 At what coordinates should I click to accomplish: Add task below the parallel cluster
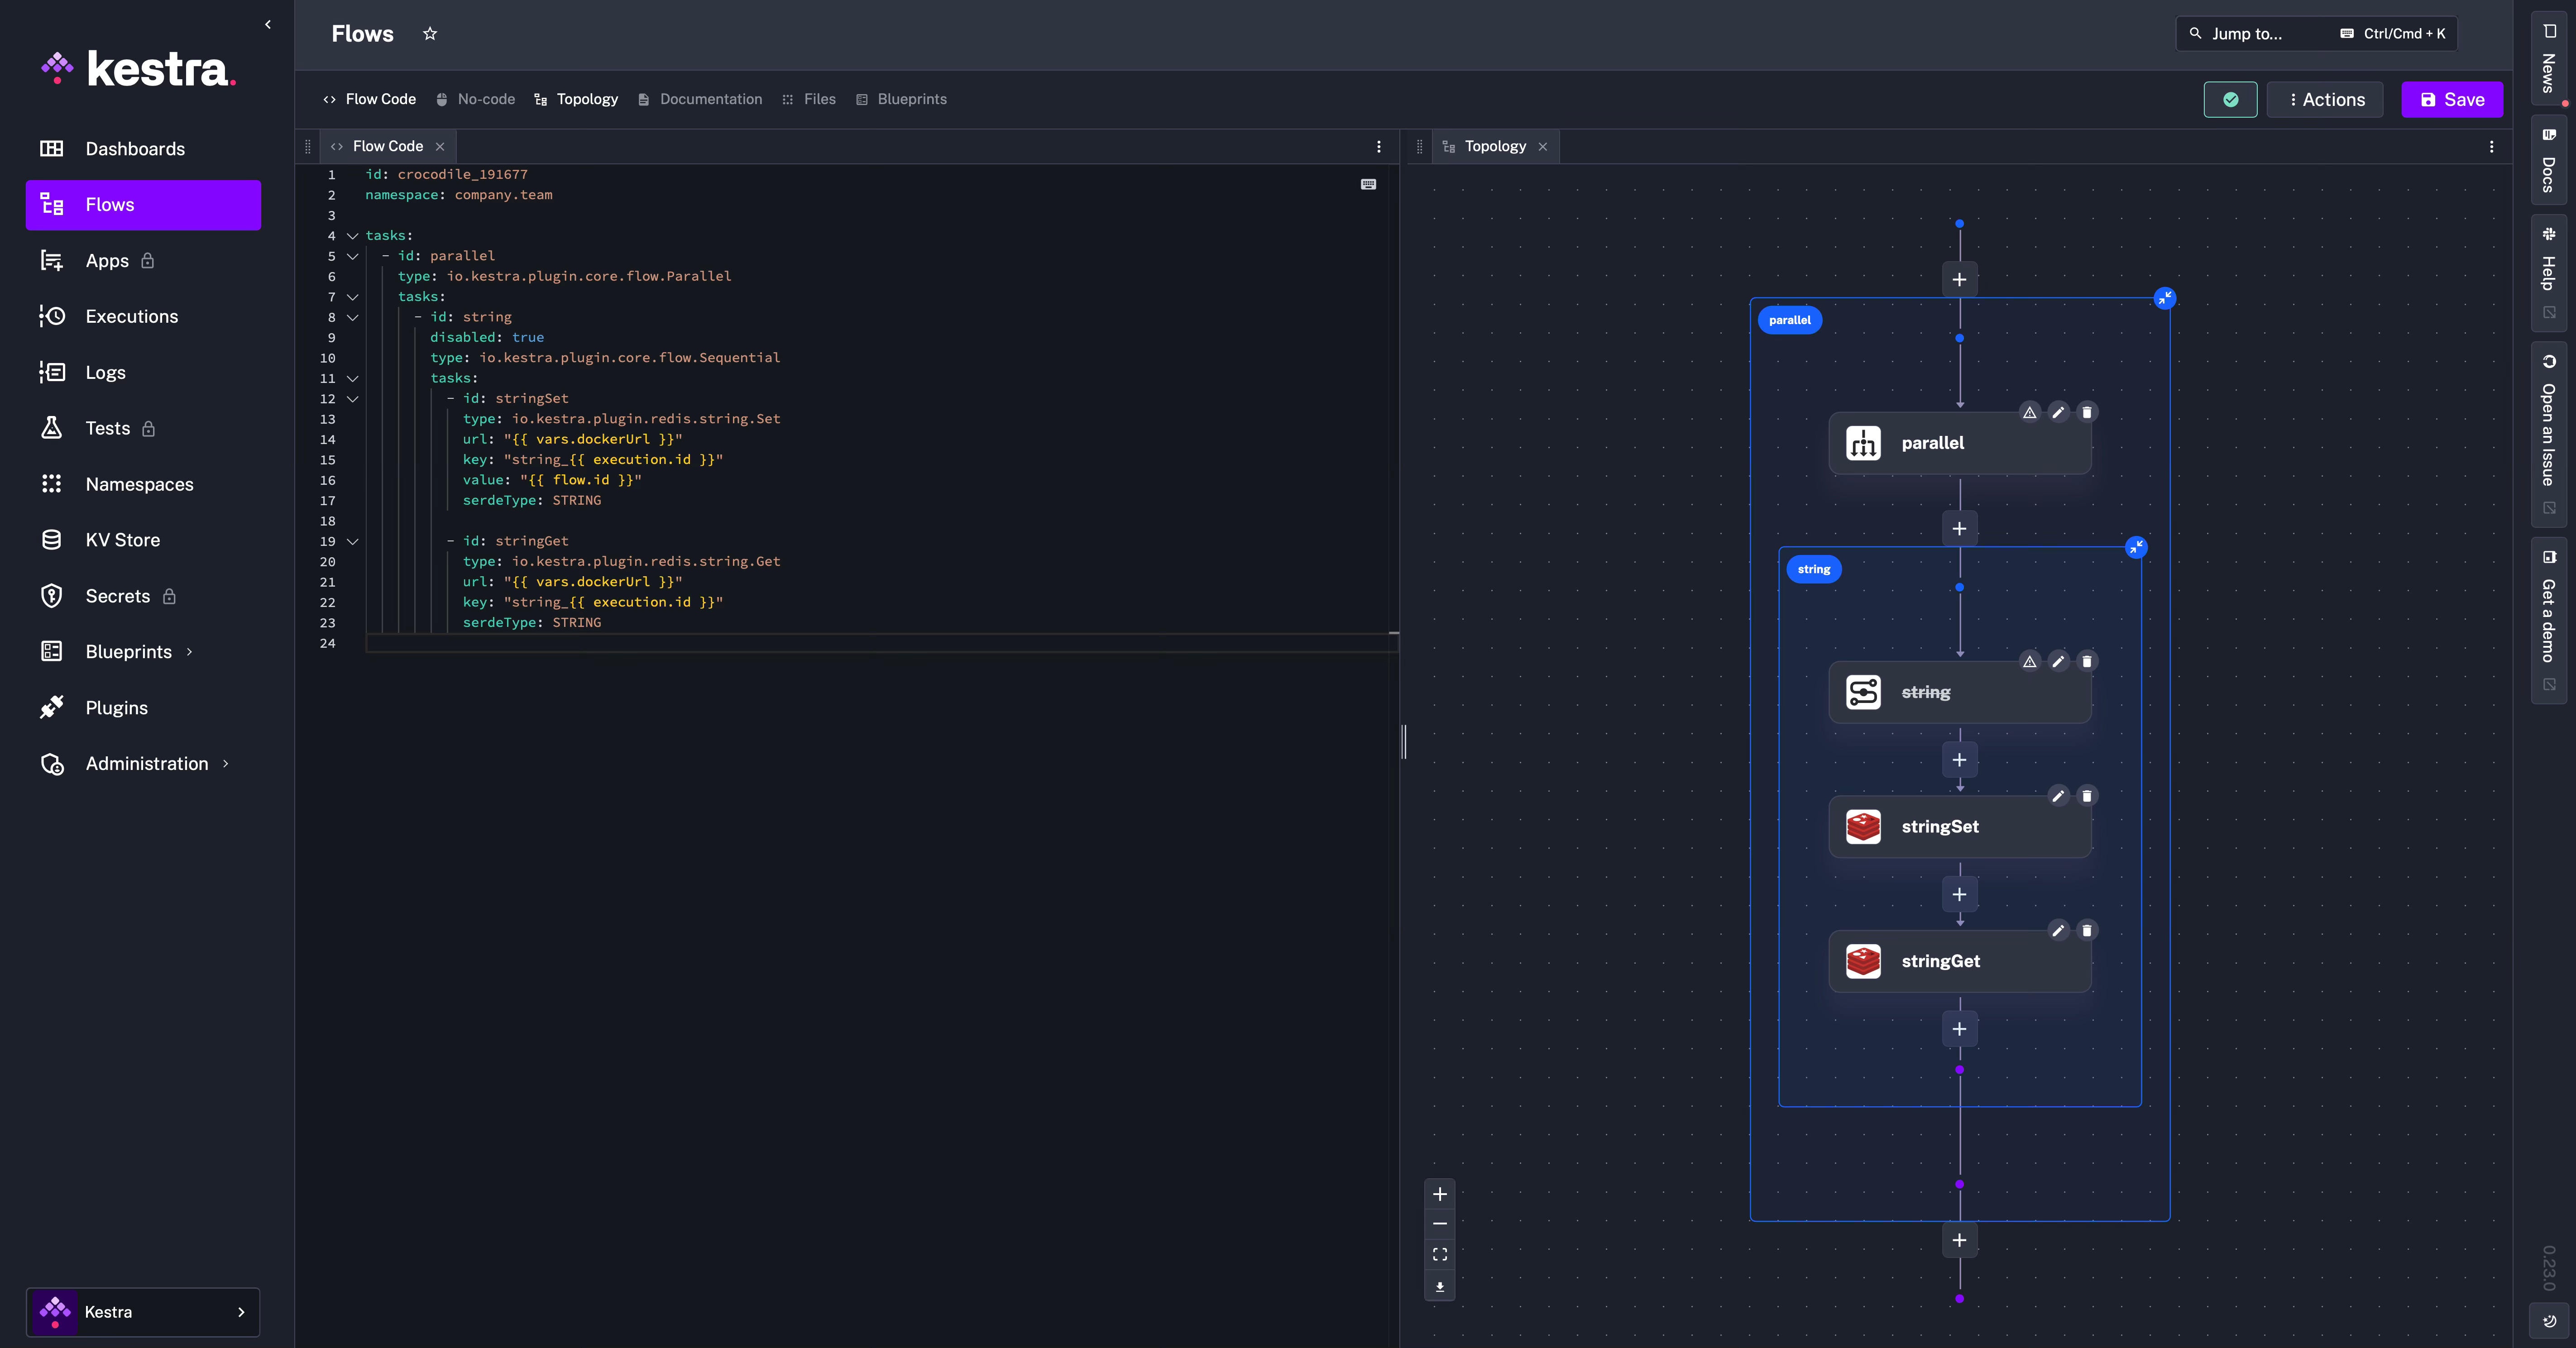click(x=1959, y=1240)
